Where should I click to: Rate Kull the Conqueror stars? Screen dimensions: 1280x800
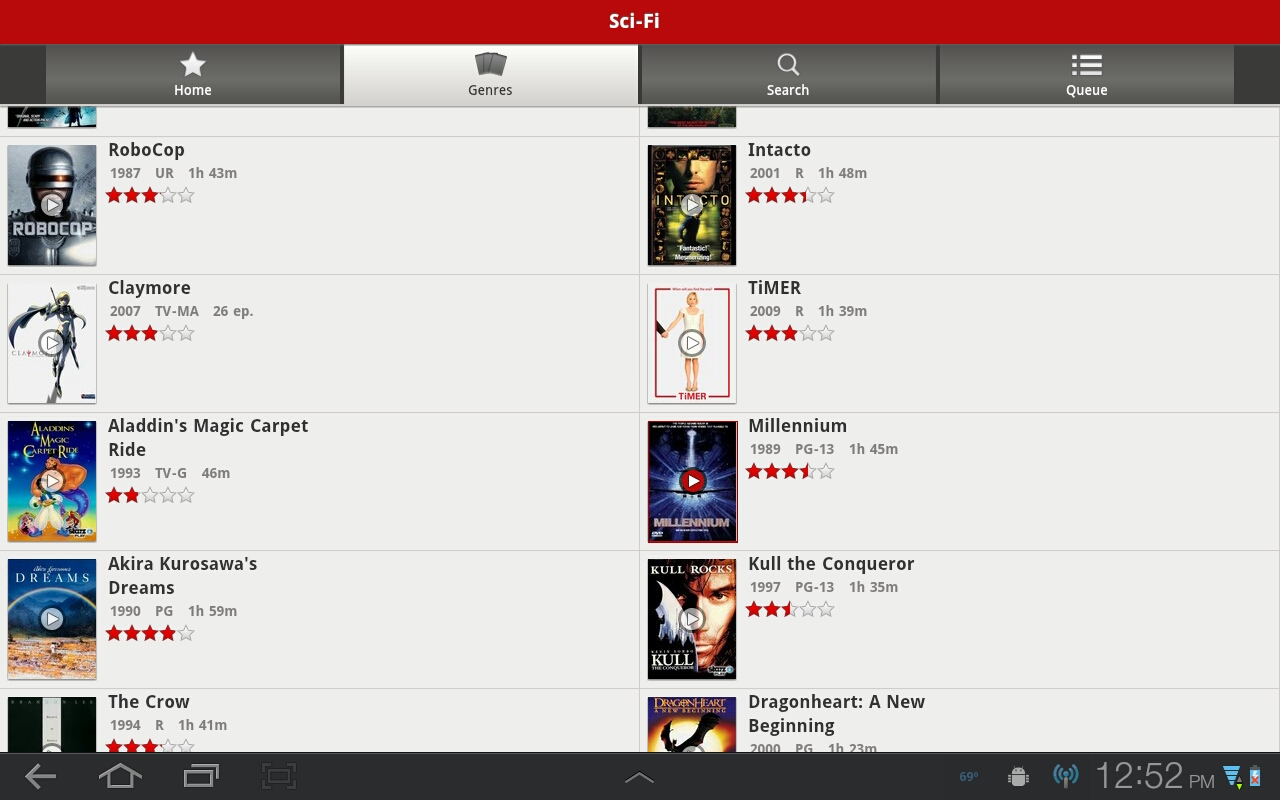[x=790, y=610]
